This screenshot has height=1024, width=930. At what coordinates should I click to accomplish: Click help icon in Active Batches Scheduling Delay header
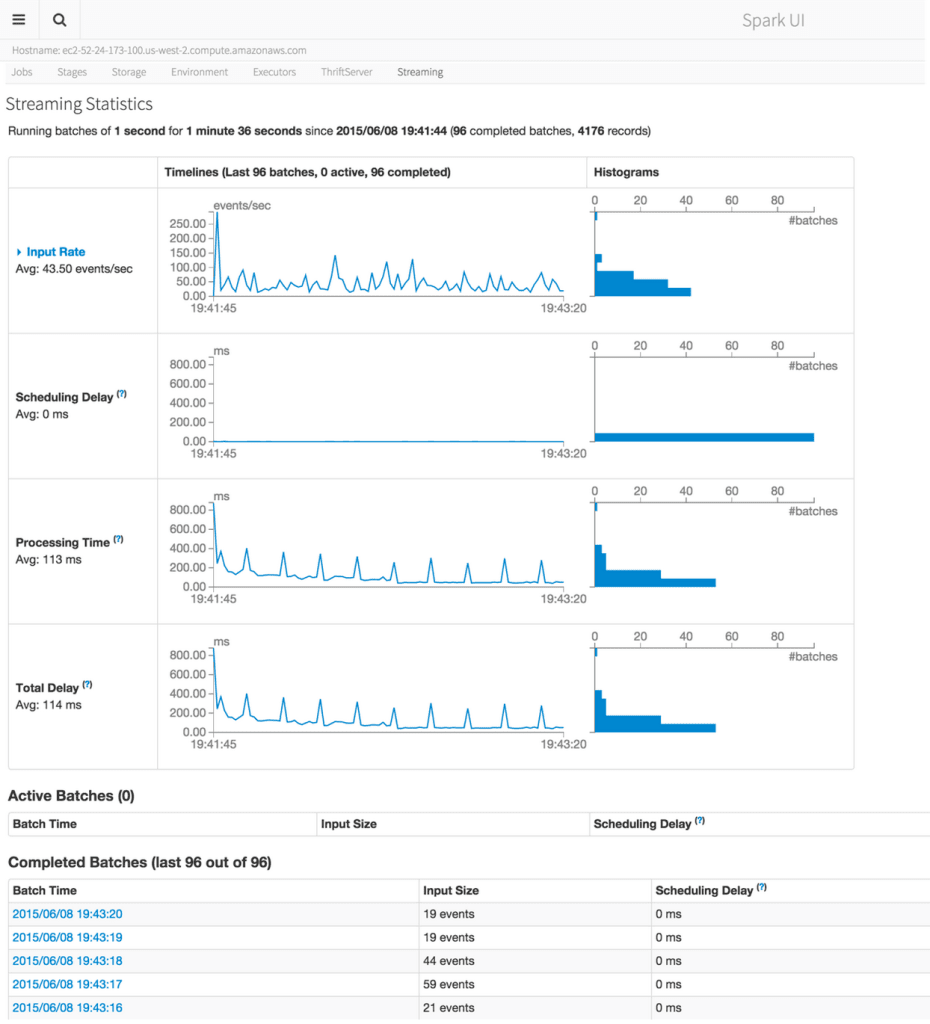[x=700, y=821]
